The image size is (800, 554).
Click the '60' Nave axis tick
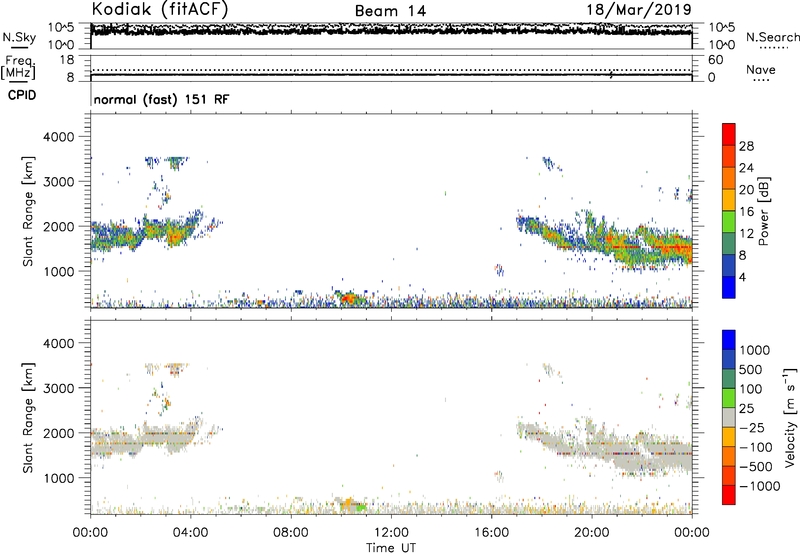715,60
